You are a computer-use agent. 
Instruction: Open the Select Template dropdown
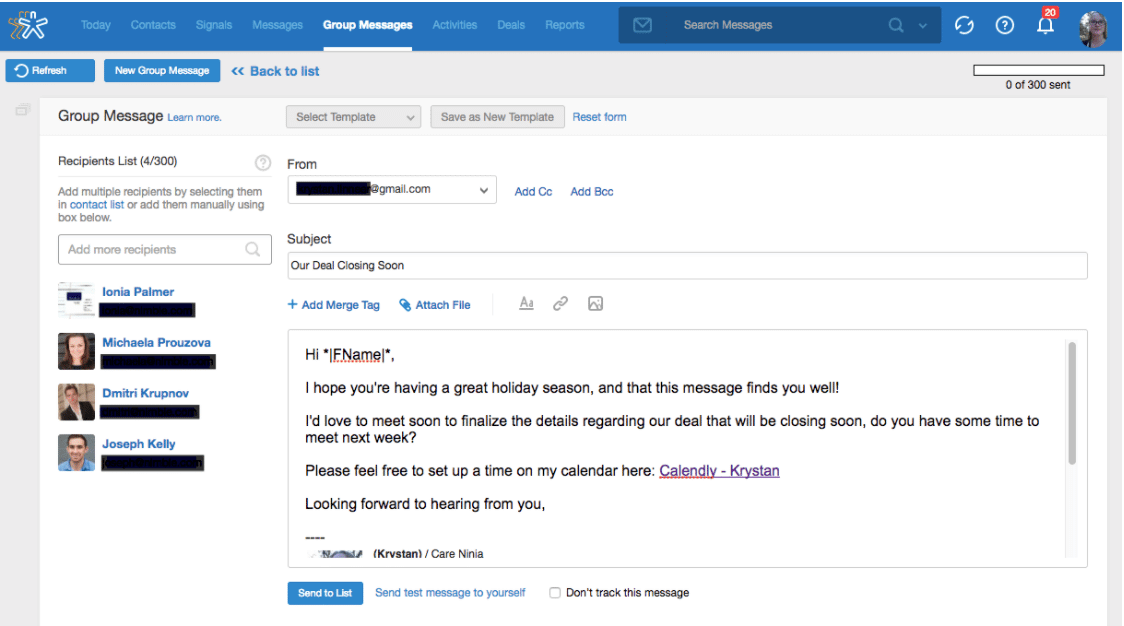click(354, 117)
